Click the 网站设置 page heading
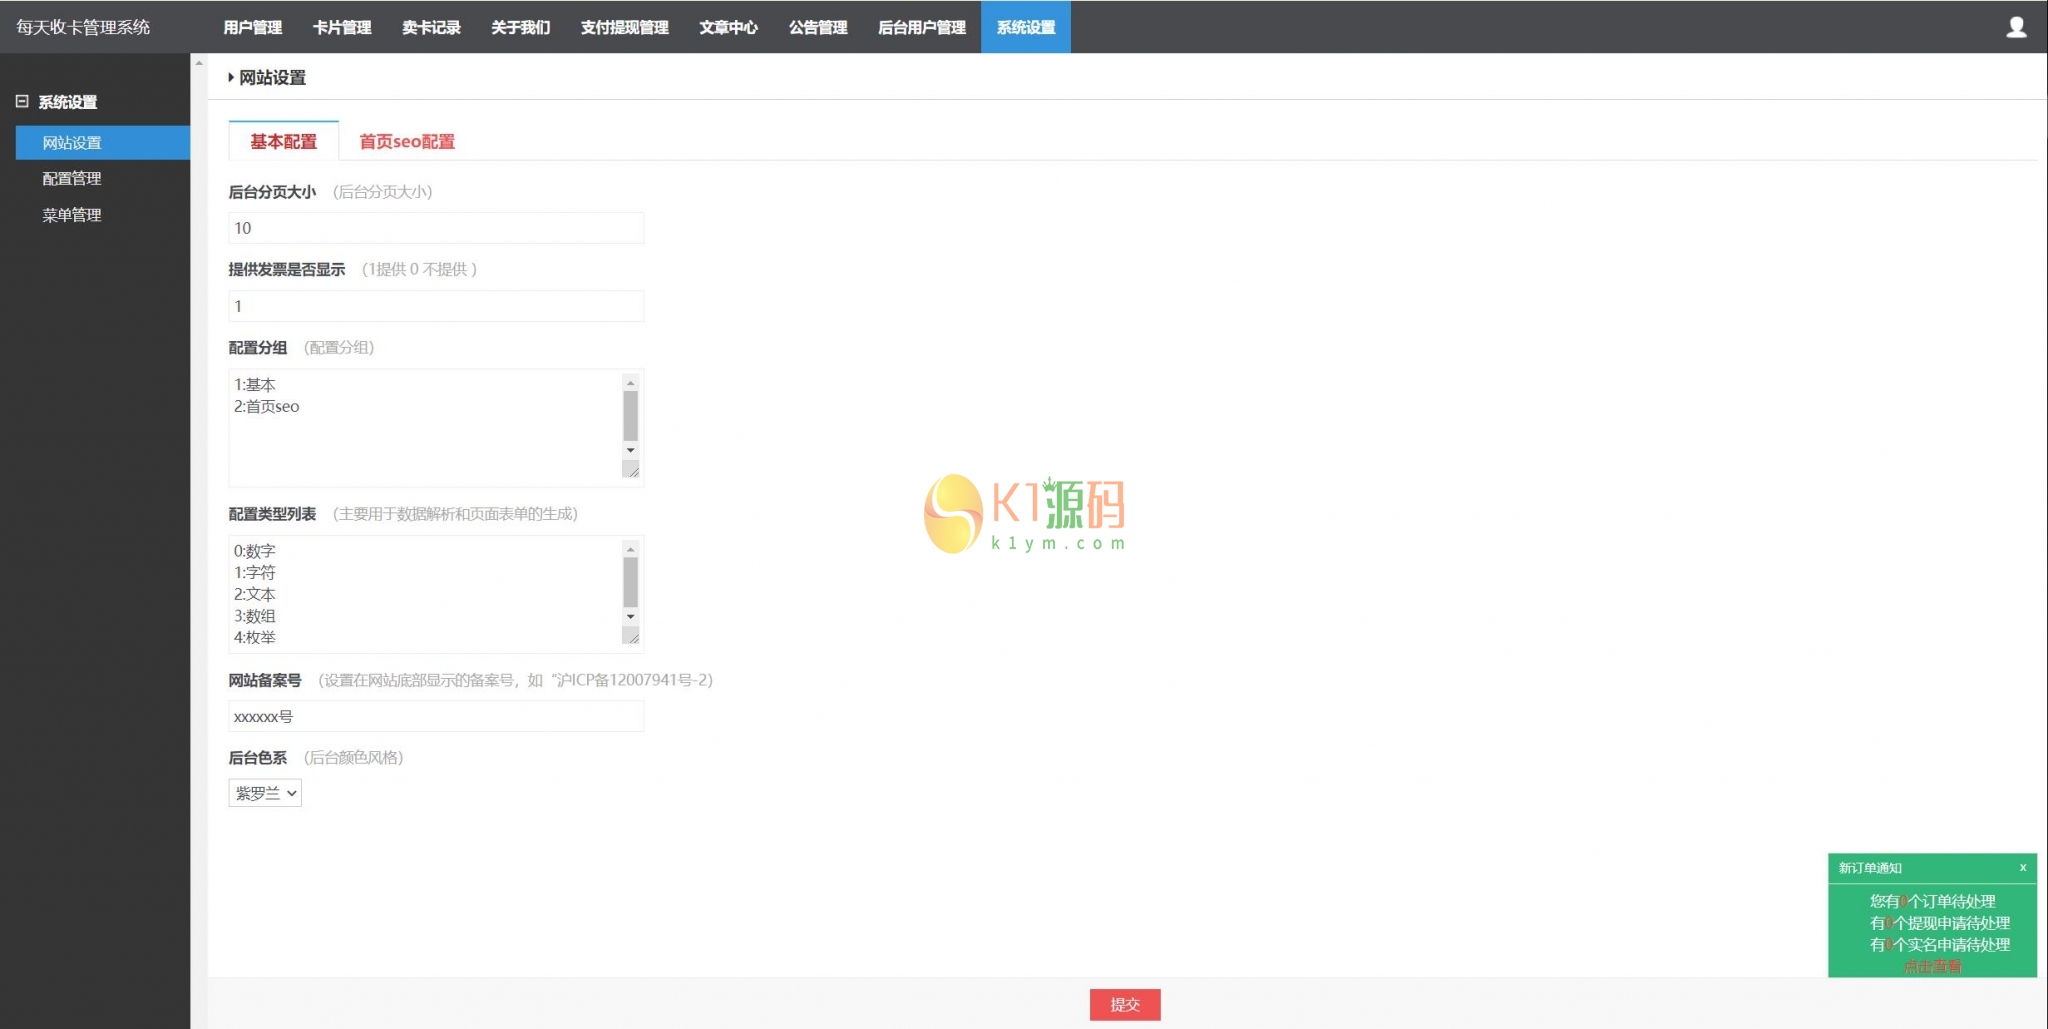Image resolution: width=2048 pixels, height=1029 pixels. click(x=272, y=77)
